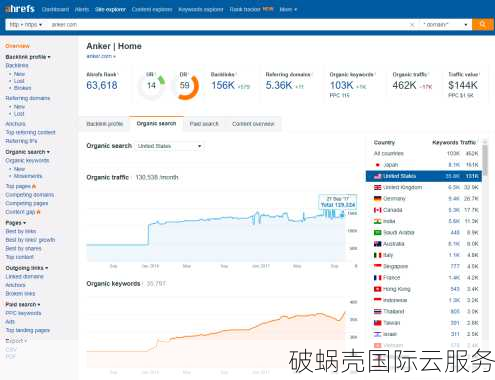495x380 pixels.
Task: Switch to the Paid search tab
Action: [x=204, y=124]
